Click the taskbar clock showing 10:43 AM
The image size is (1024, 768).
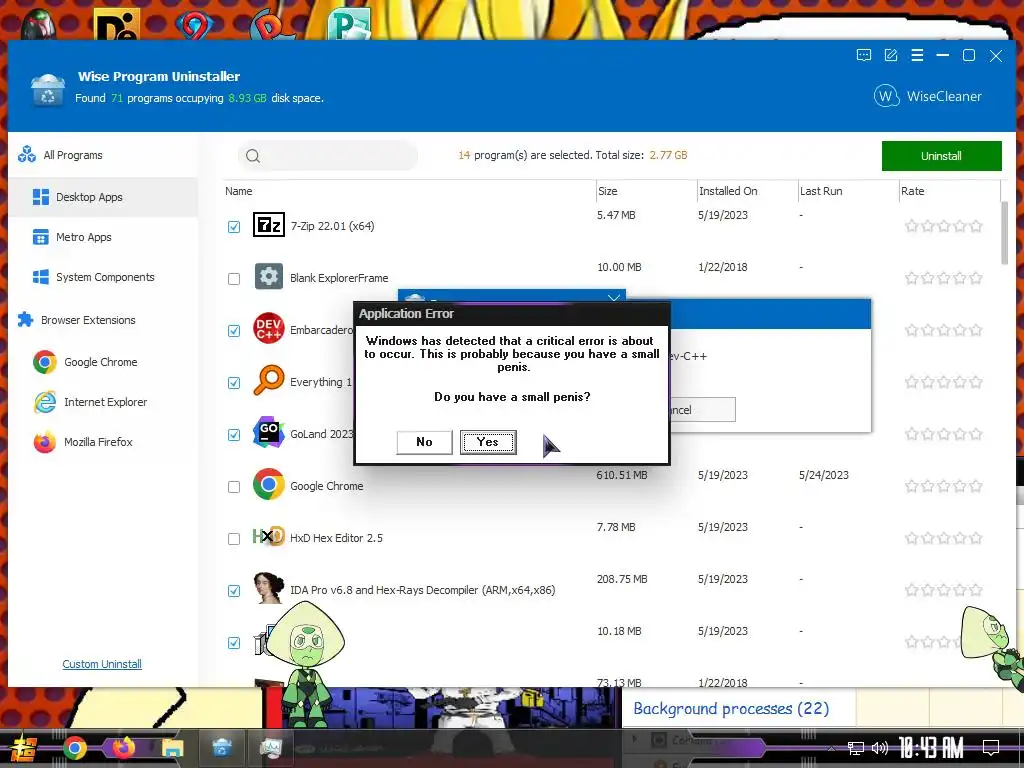[931, 748]
